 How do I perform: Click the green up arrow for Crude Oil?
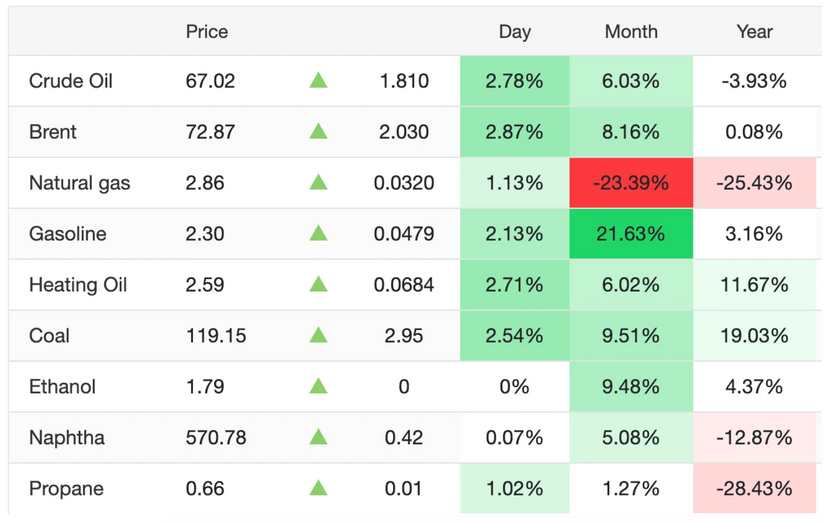(x=318, y=81)
